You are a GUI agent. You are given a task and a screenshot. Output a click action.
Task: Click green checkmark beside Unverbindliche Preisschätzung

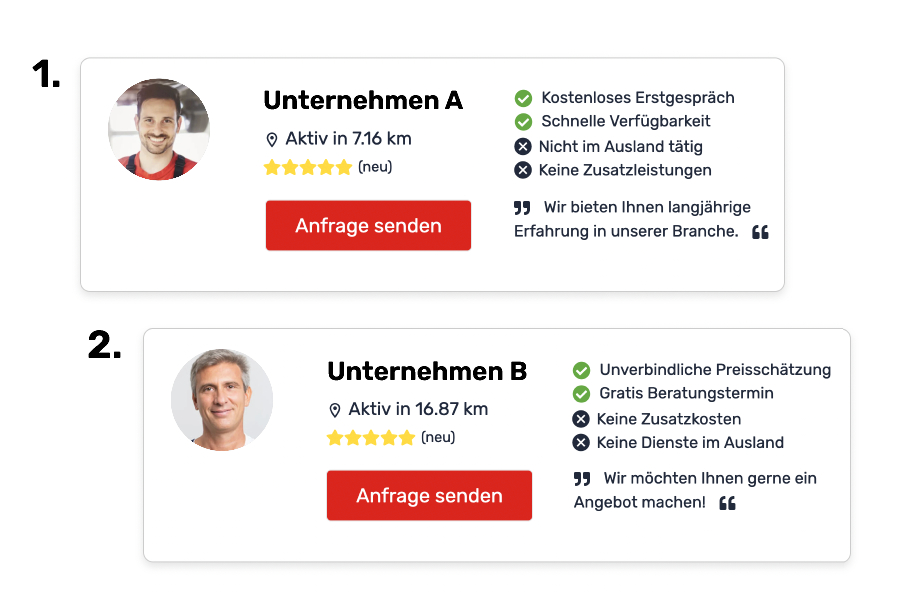click(581, 370)
